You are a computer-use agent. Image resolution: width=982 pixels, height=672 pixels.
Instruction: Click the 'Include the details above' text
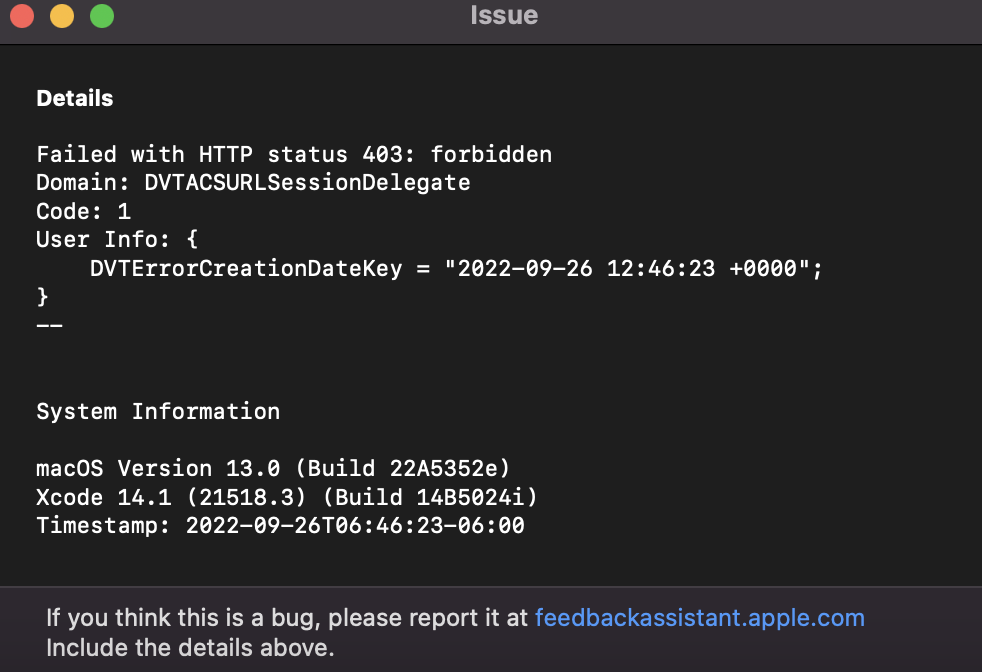[189, 647]
